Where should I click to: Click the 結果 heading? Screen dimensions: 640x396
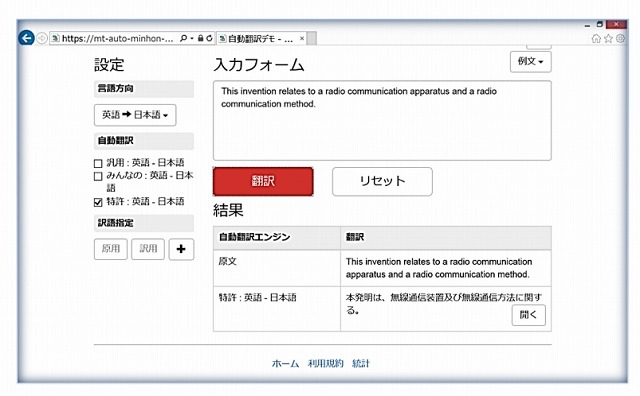coord(228,211)
